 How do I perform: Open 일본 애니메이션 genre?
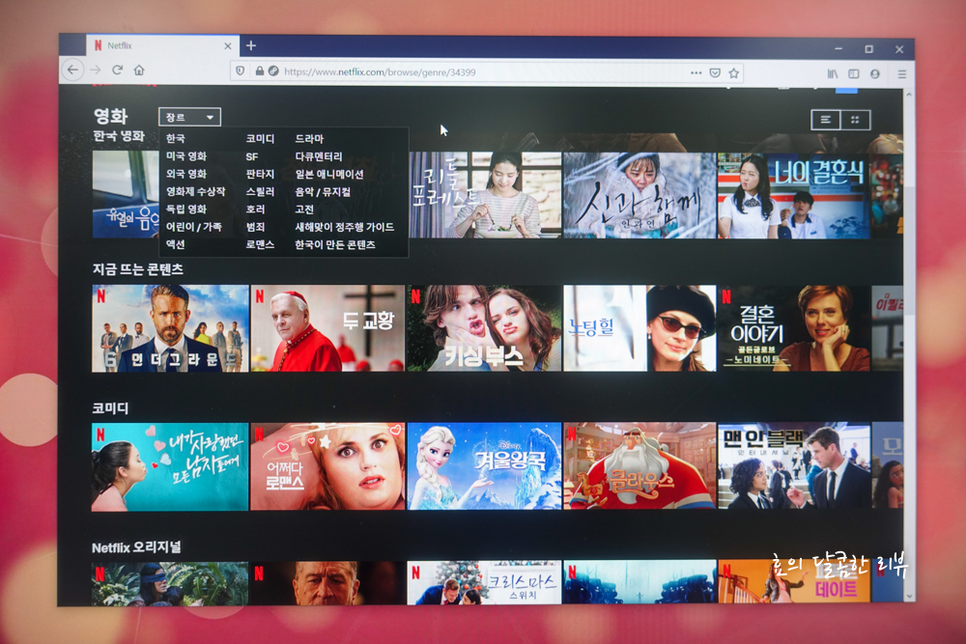pos(329,174)
